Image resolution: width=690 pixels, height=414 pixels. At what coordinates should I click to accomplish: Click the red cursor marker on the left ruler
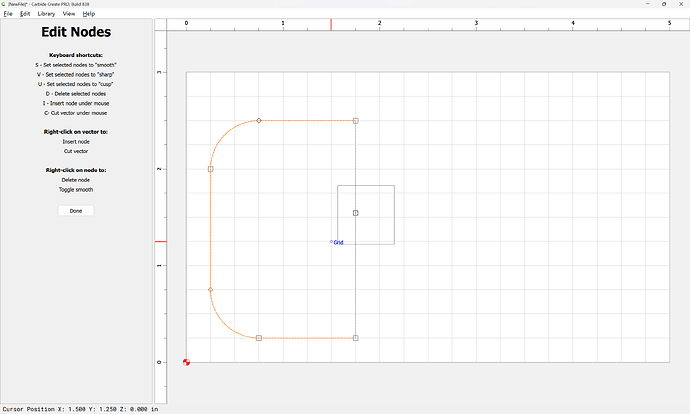(160, 241)
